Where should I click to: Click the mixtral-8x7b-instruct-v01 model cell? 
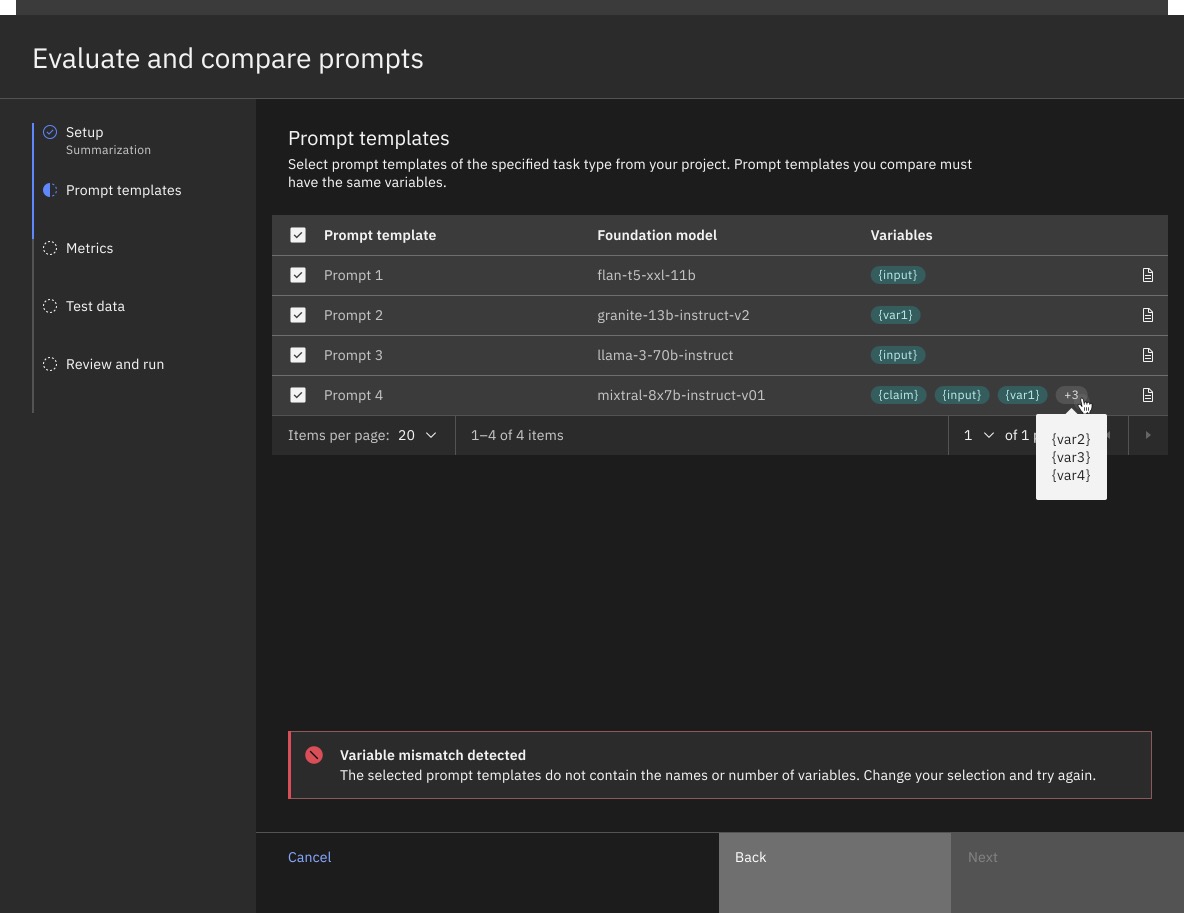(x=681, y=395)
